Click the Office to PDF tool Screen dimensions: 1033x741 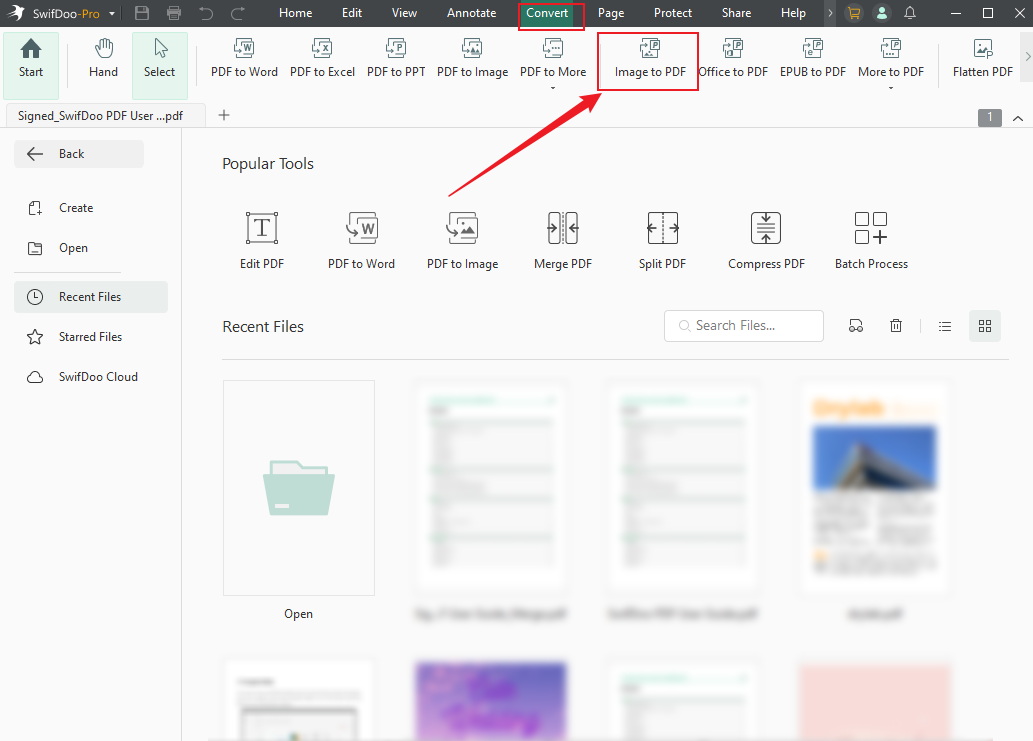(x=733, y=58)
